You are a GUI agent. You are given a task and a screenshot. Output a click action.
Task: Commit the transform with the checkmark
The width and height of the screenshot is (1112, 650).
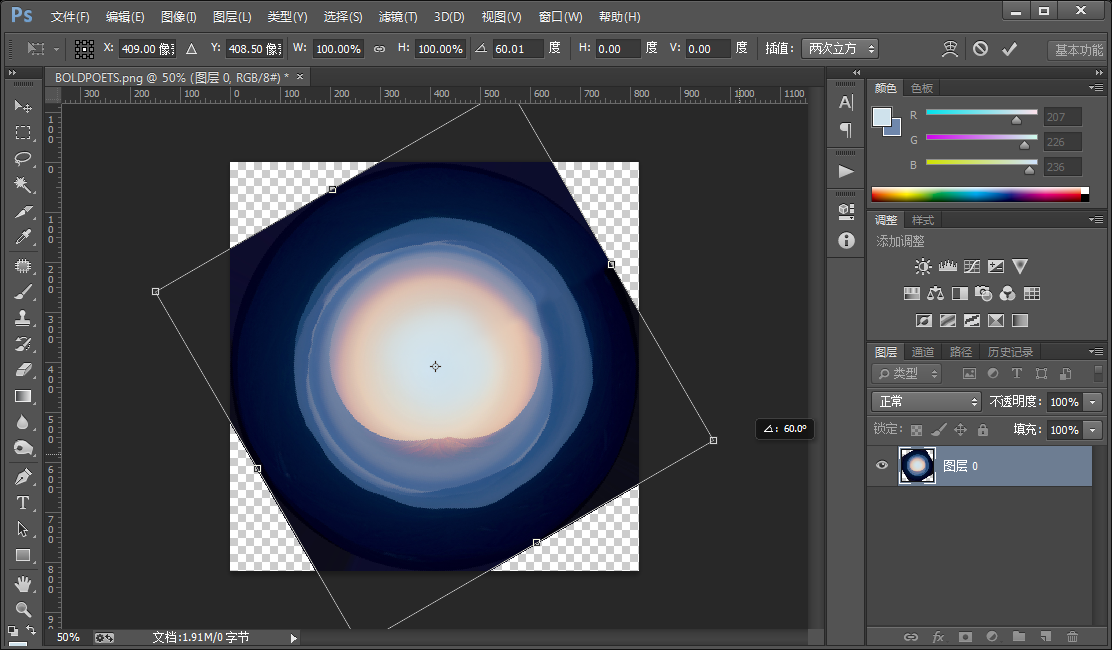click(1009, 49)
